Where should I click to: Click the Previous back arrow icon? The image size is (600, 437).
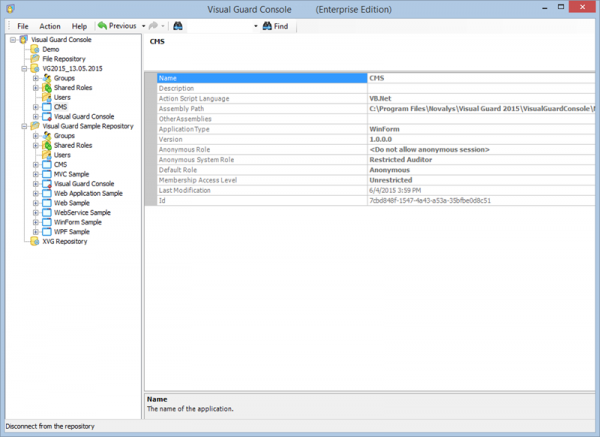[x=102, y=26]
